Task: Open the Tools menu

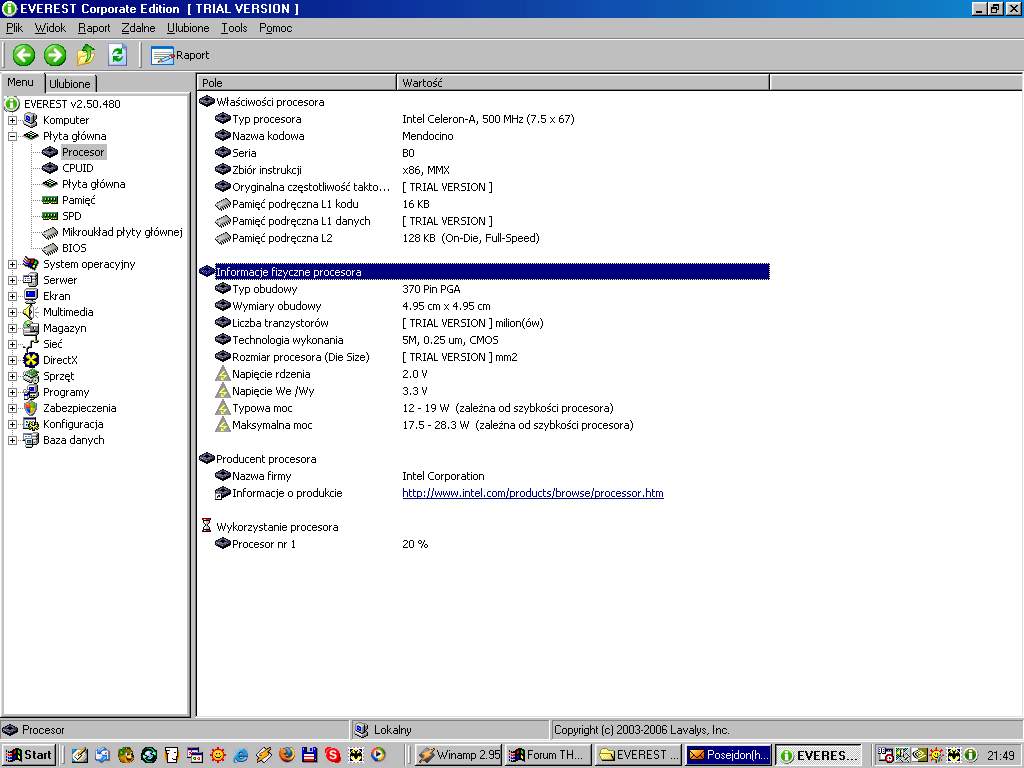Action: [x=234, y=28]
